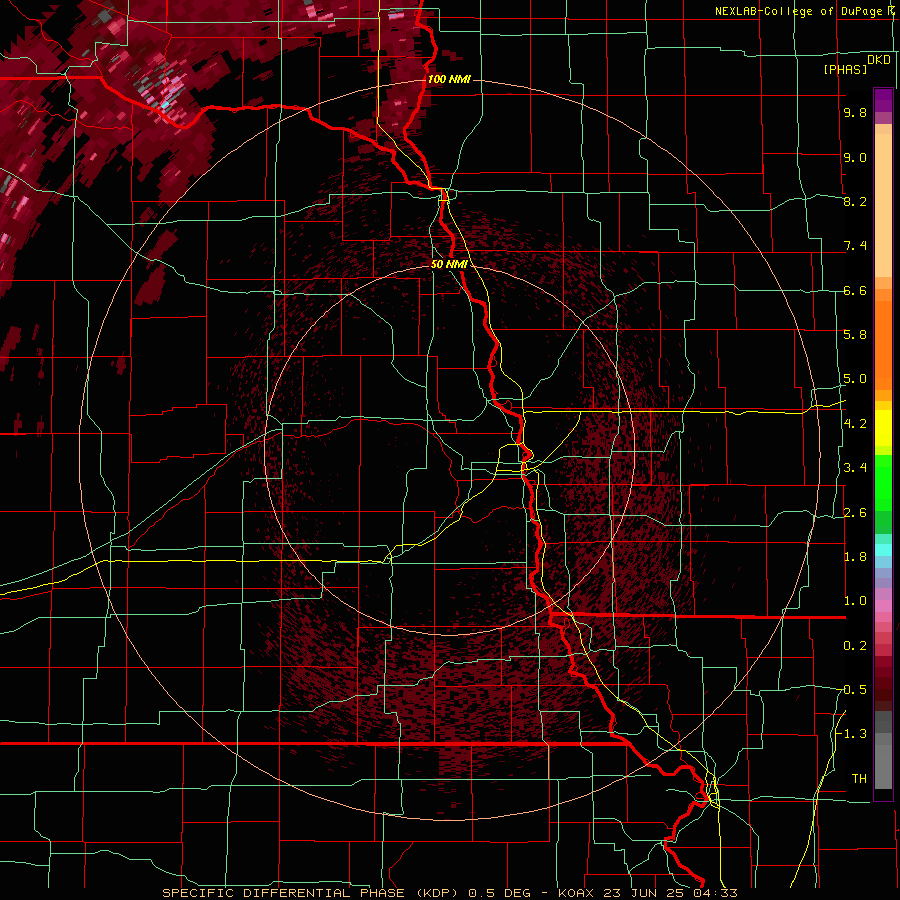
Task: Click the 6.6 scale value
Action: [855, 290]
